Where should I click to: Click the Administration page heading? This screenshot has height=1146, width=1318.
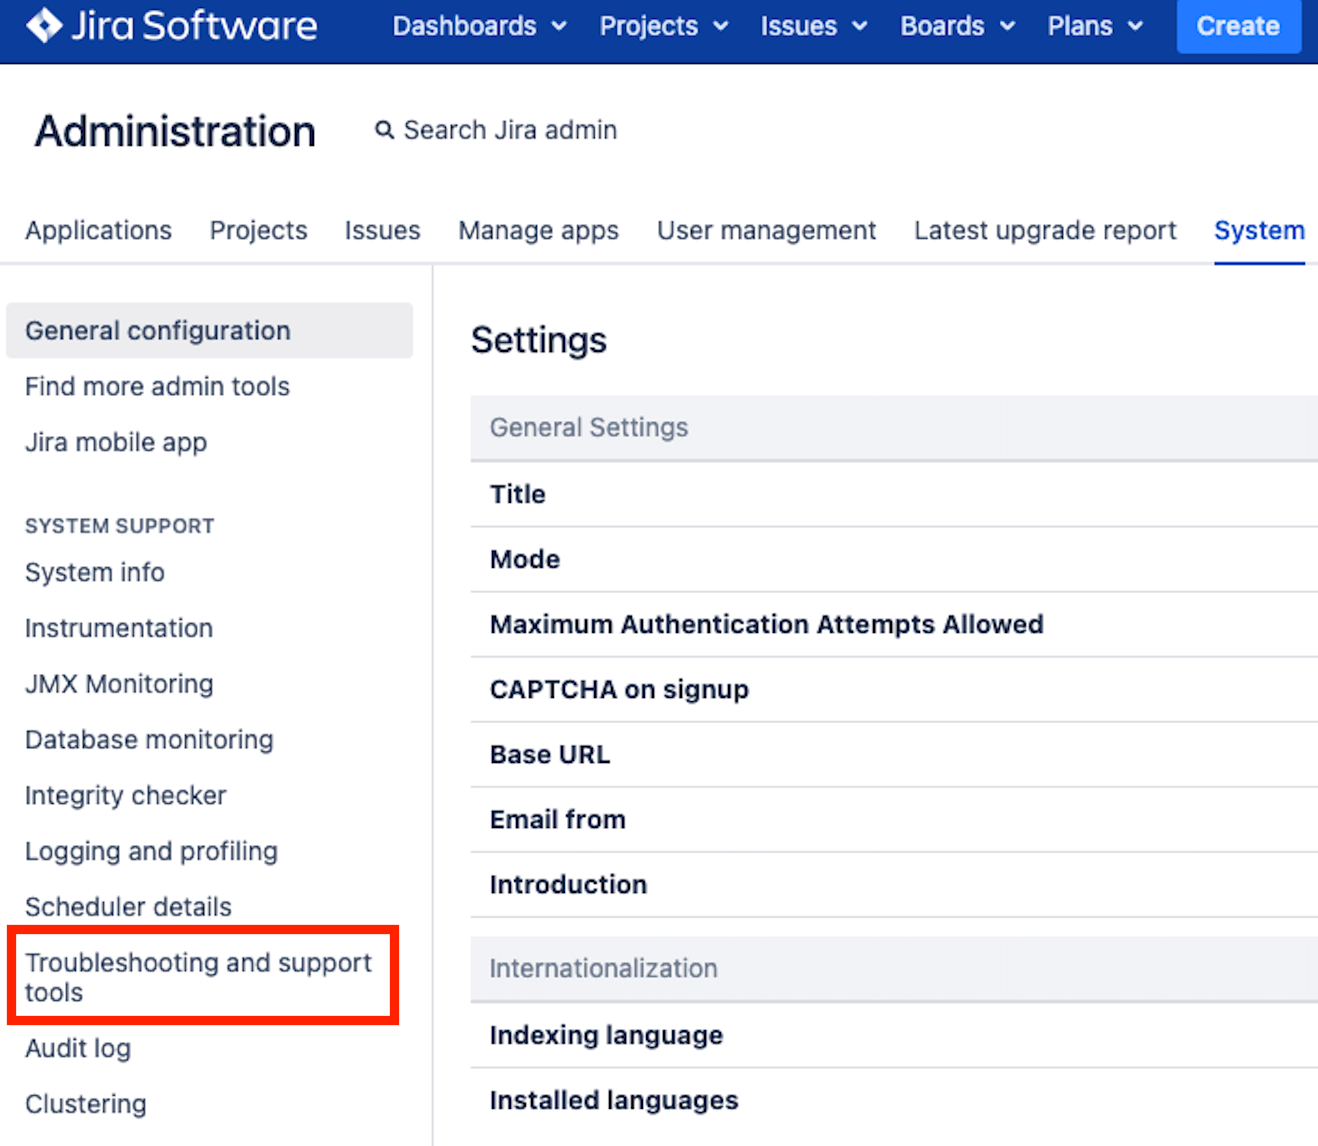(175, 131)
